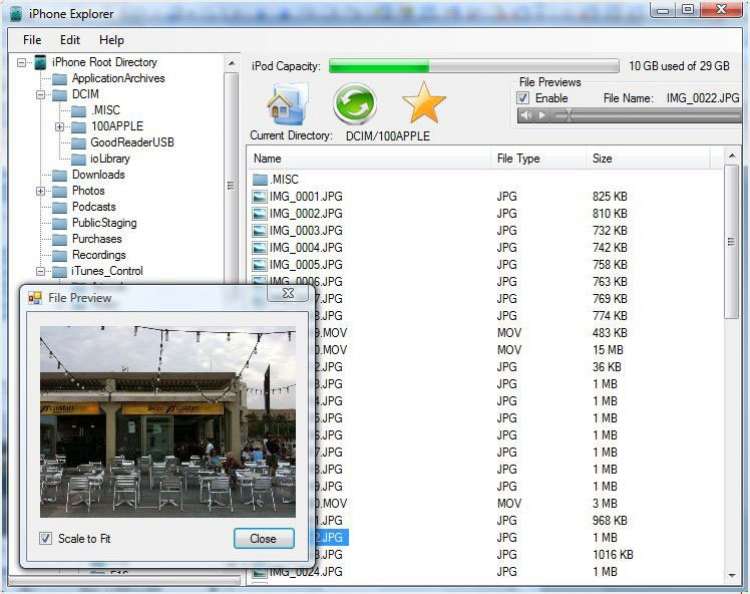Screen dimensions: 750x594
Task: Click the gold star Favorites icon
Action: 424,103
